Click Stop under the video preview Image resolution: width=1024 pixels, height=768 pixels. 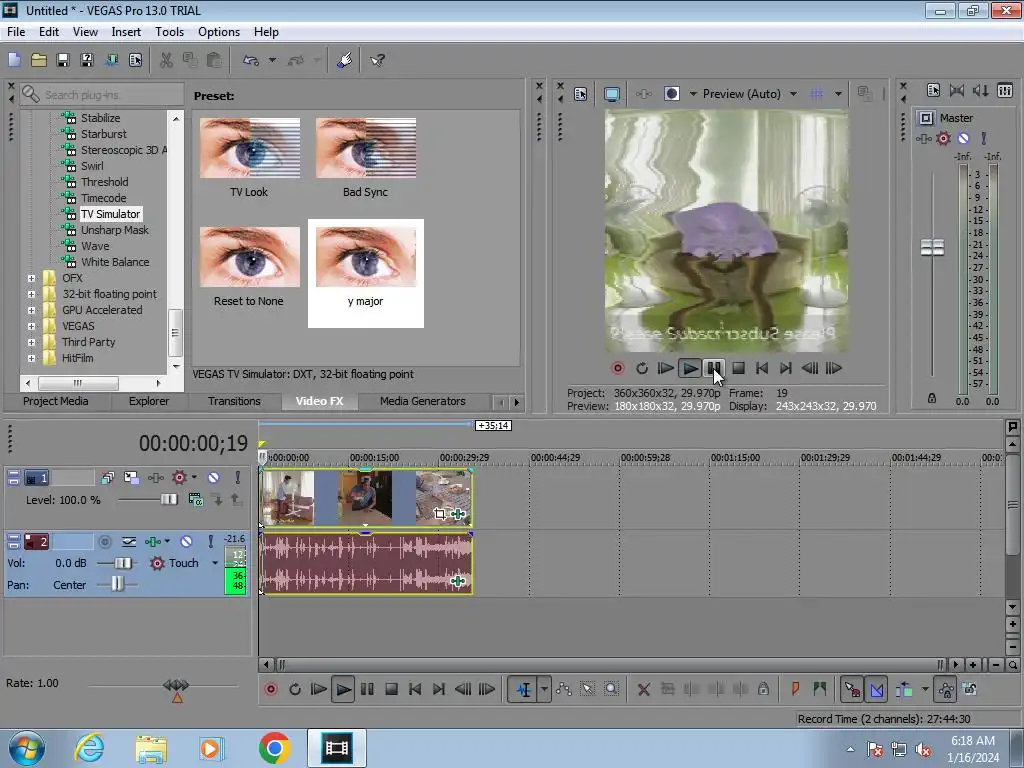point(739,368)
